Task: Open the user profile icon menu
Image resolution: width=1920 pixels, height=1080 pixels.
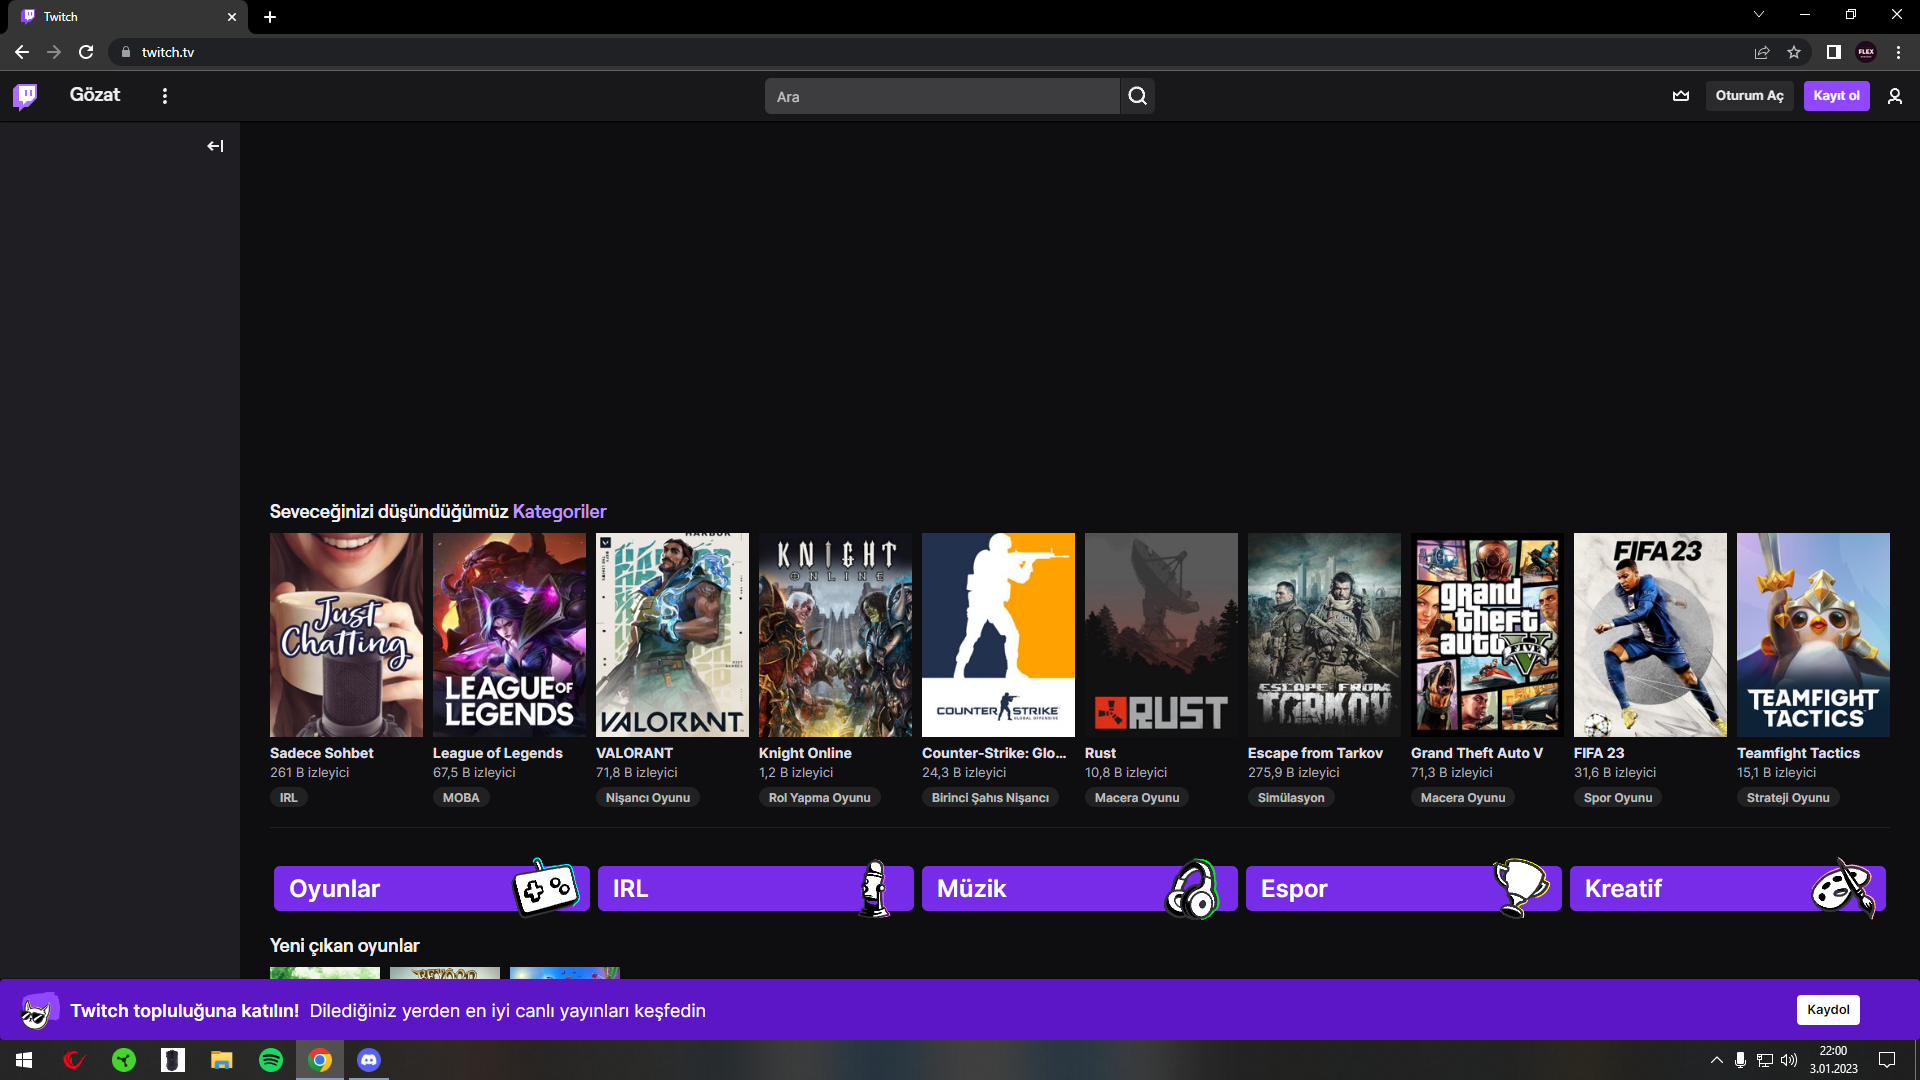Action: pos(1894,96)
